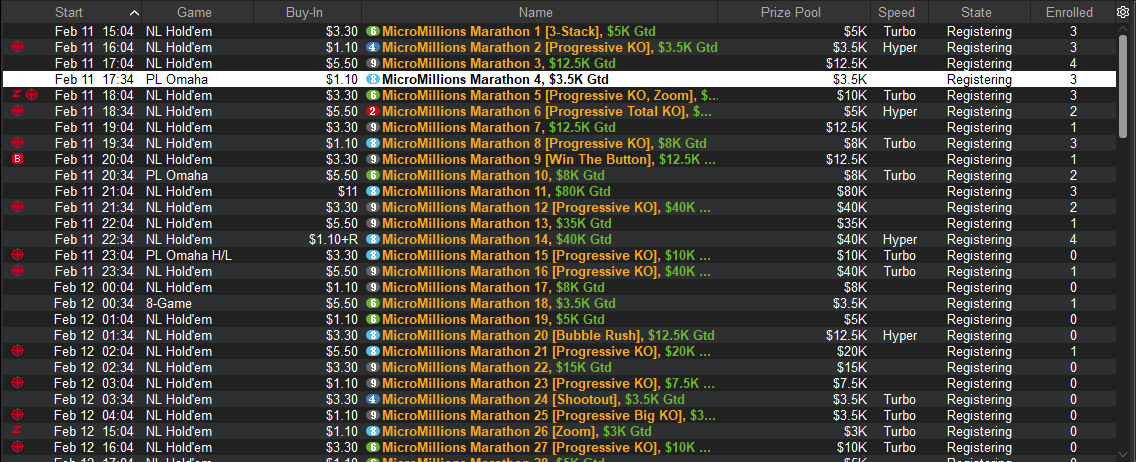Sort by the Prize Pool column header
Viewport: 1136px width, 462px height.
click(x=791, y=12)
